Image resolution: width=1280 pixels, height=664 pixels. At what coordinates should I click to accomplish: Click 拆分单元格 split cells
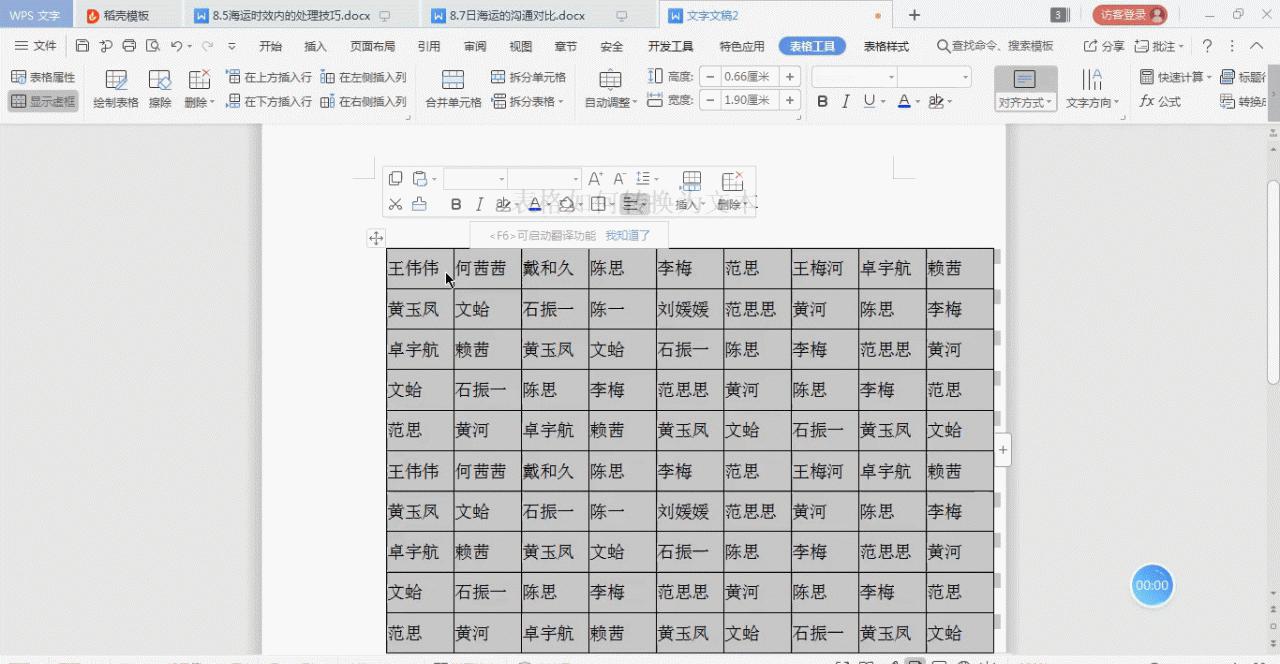point(528,77)
